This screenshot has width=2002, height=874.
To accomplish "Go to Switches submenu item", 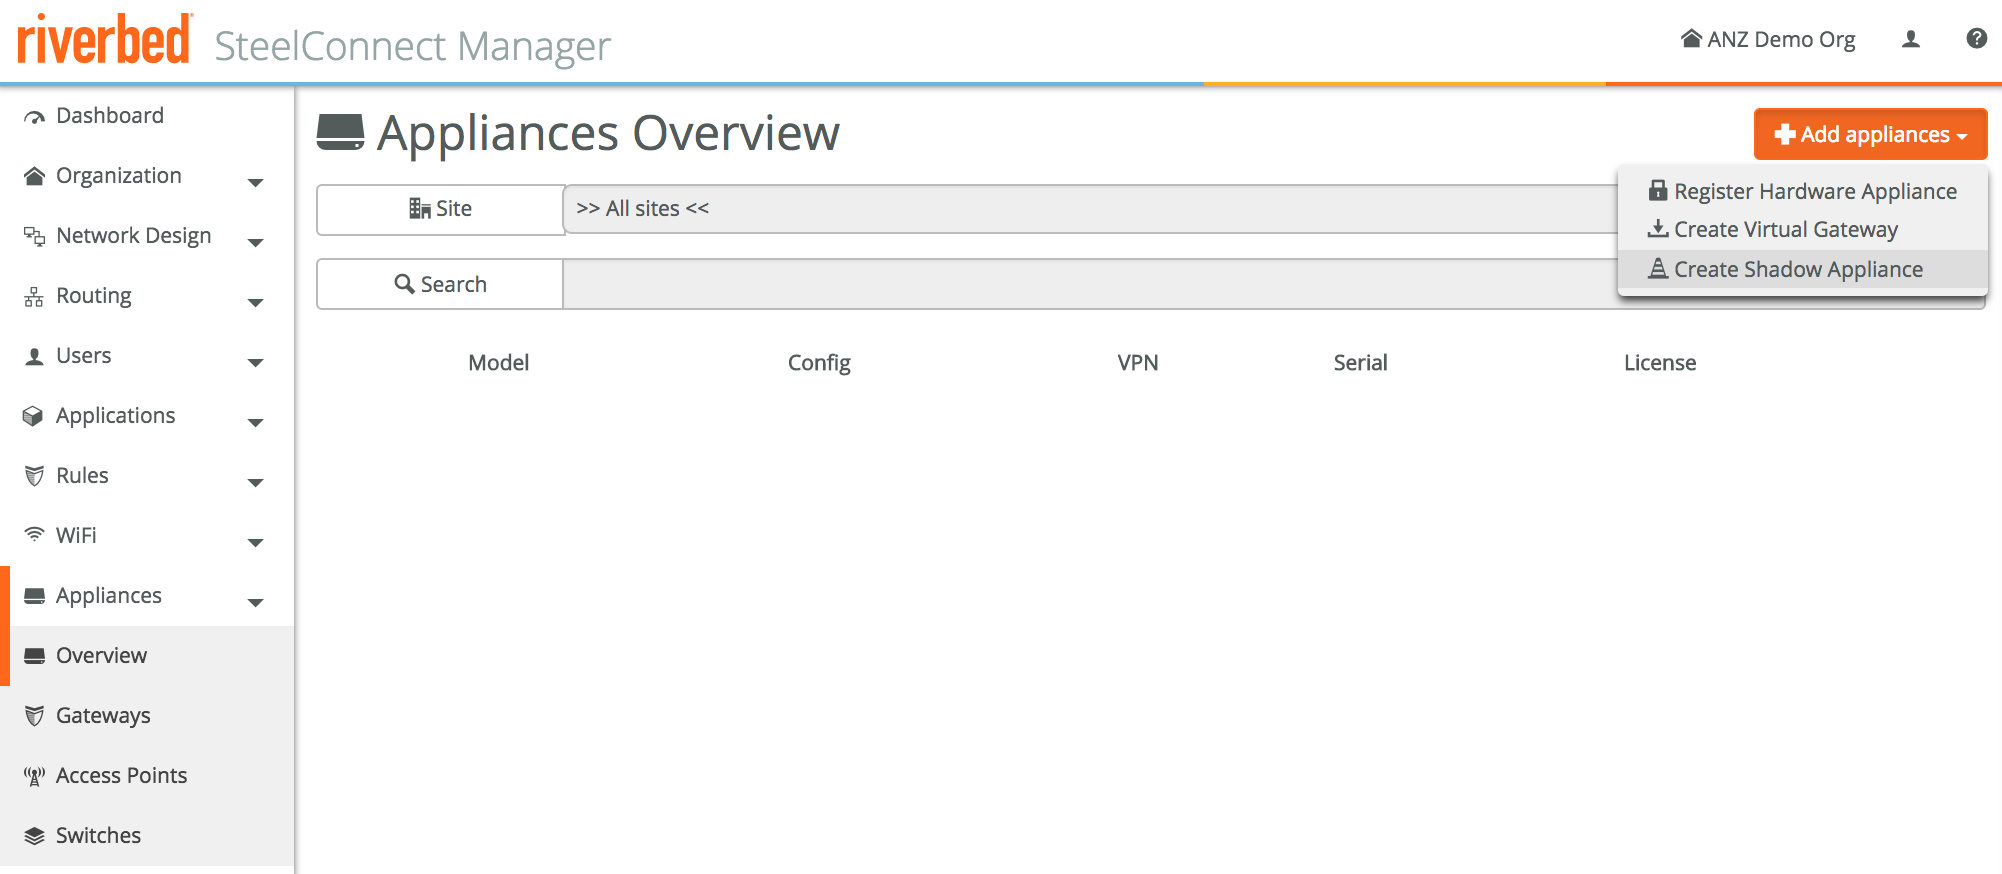I will tap(147, 836).
